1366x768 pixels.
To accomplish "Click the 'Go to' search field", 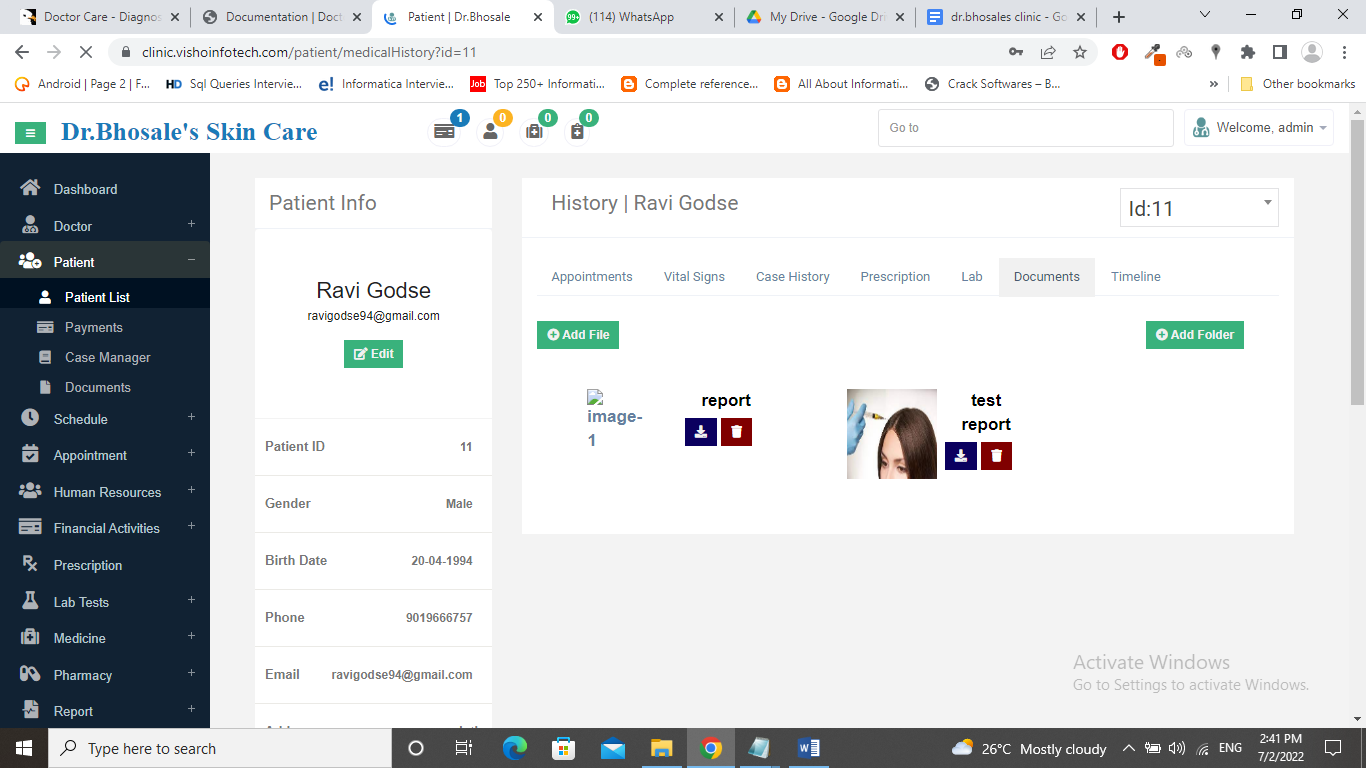I will (1025, 128).
